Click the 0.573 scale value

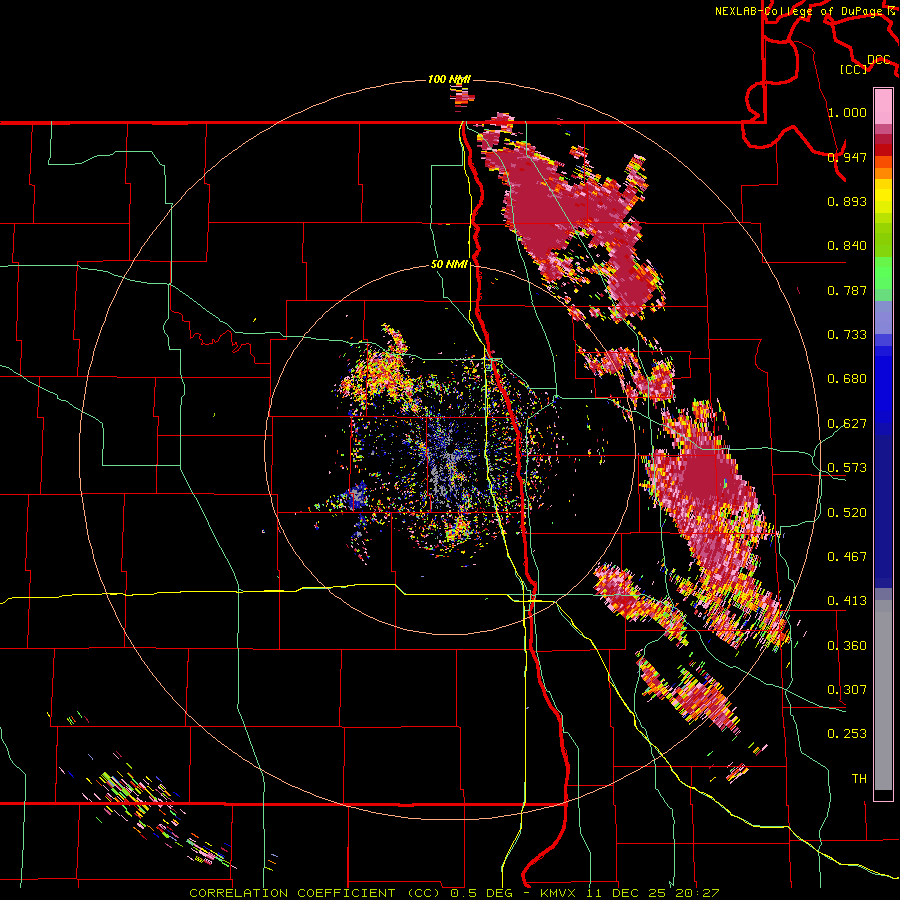[847, 468]
